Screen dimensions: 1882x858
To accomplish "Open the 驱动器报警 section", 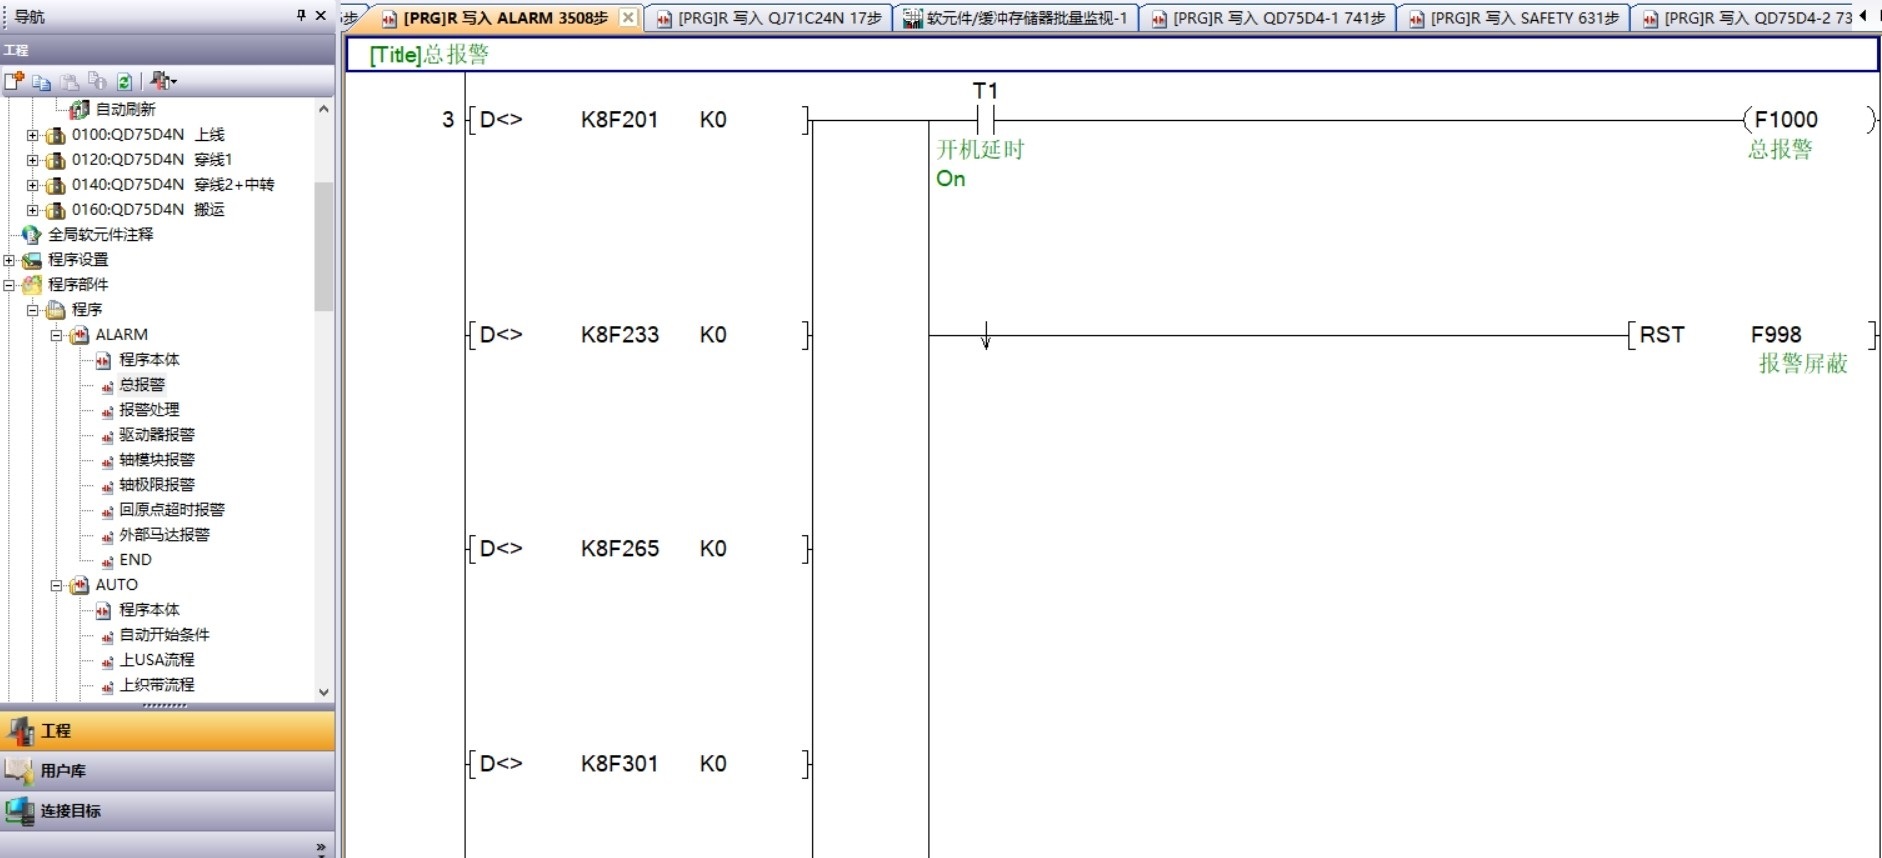I will click(x=157, y=435).
